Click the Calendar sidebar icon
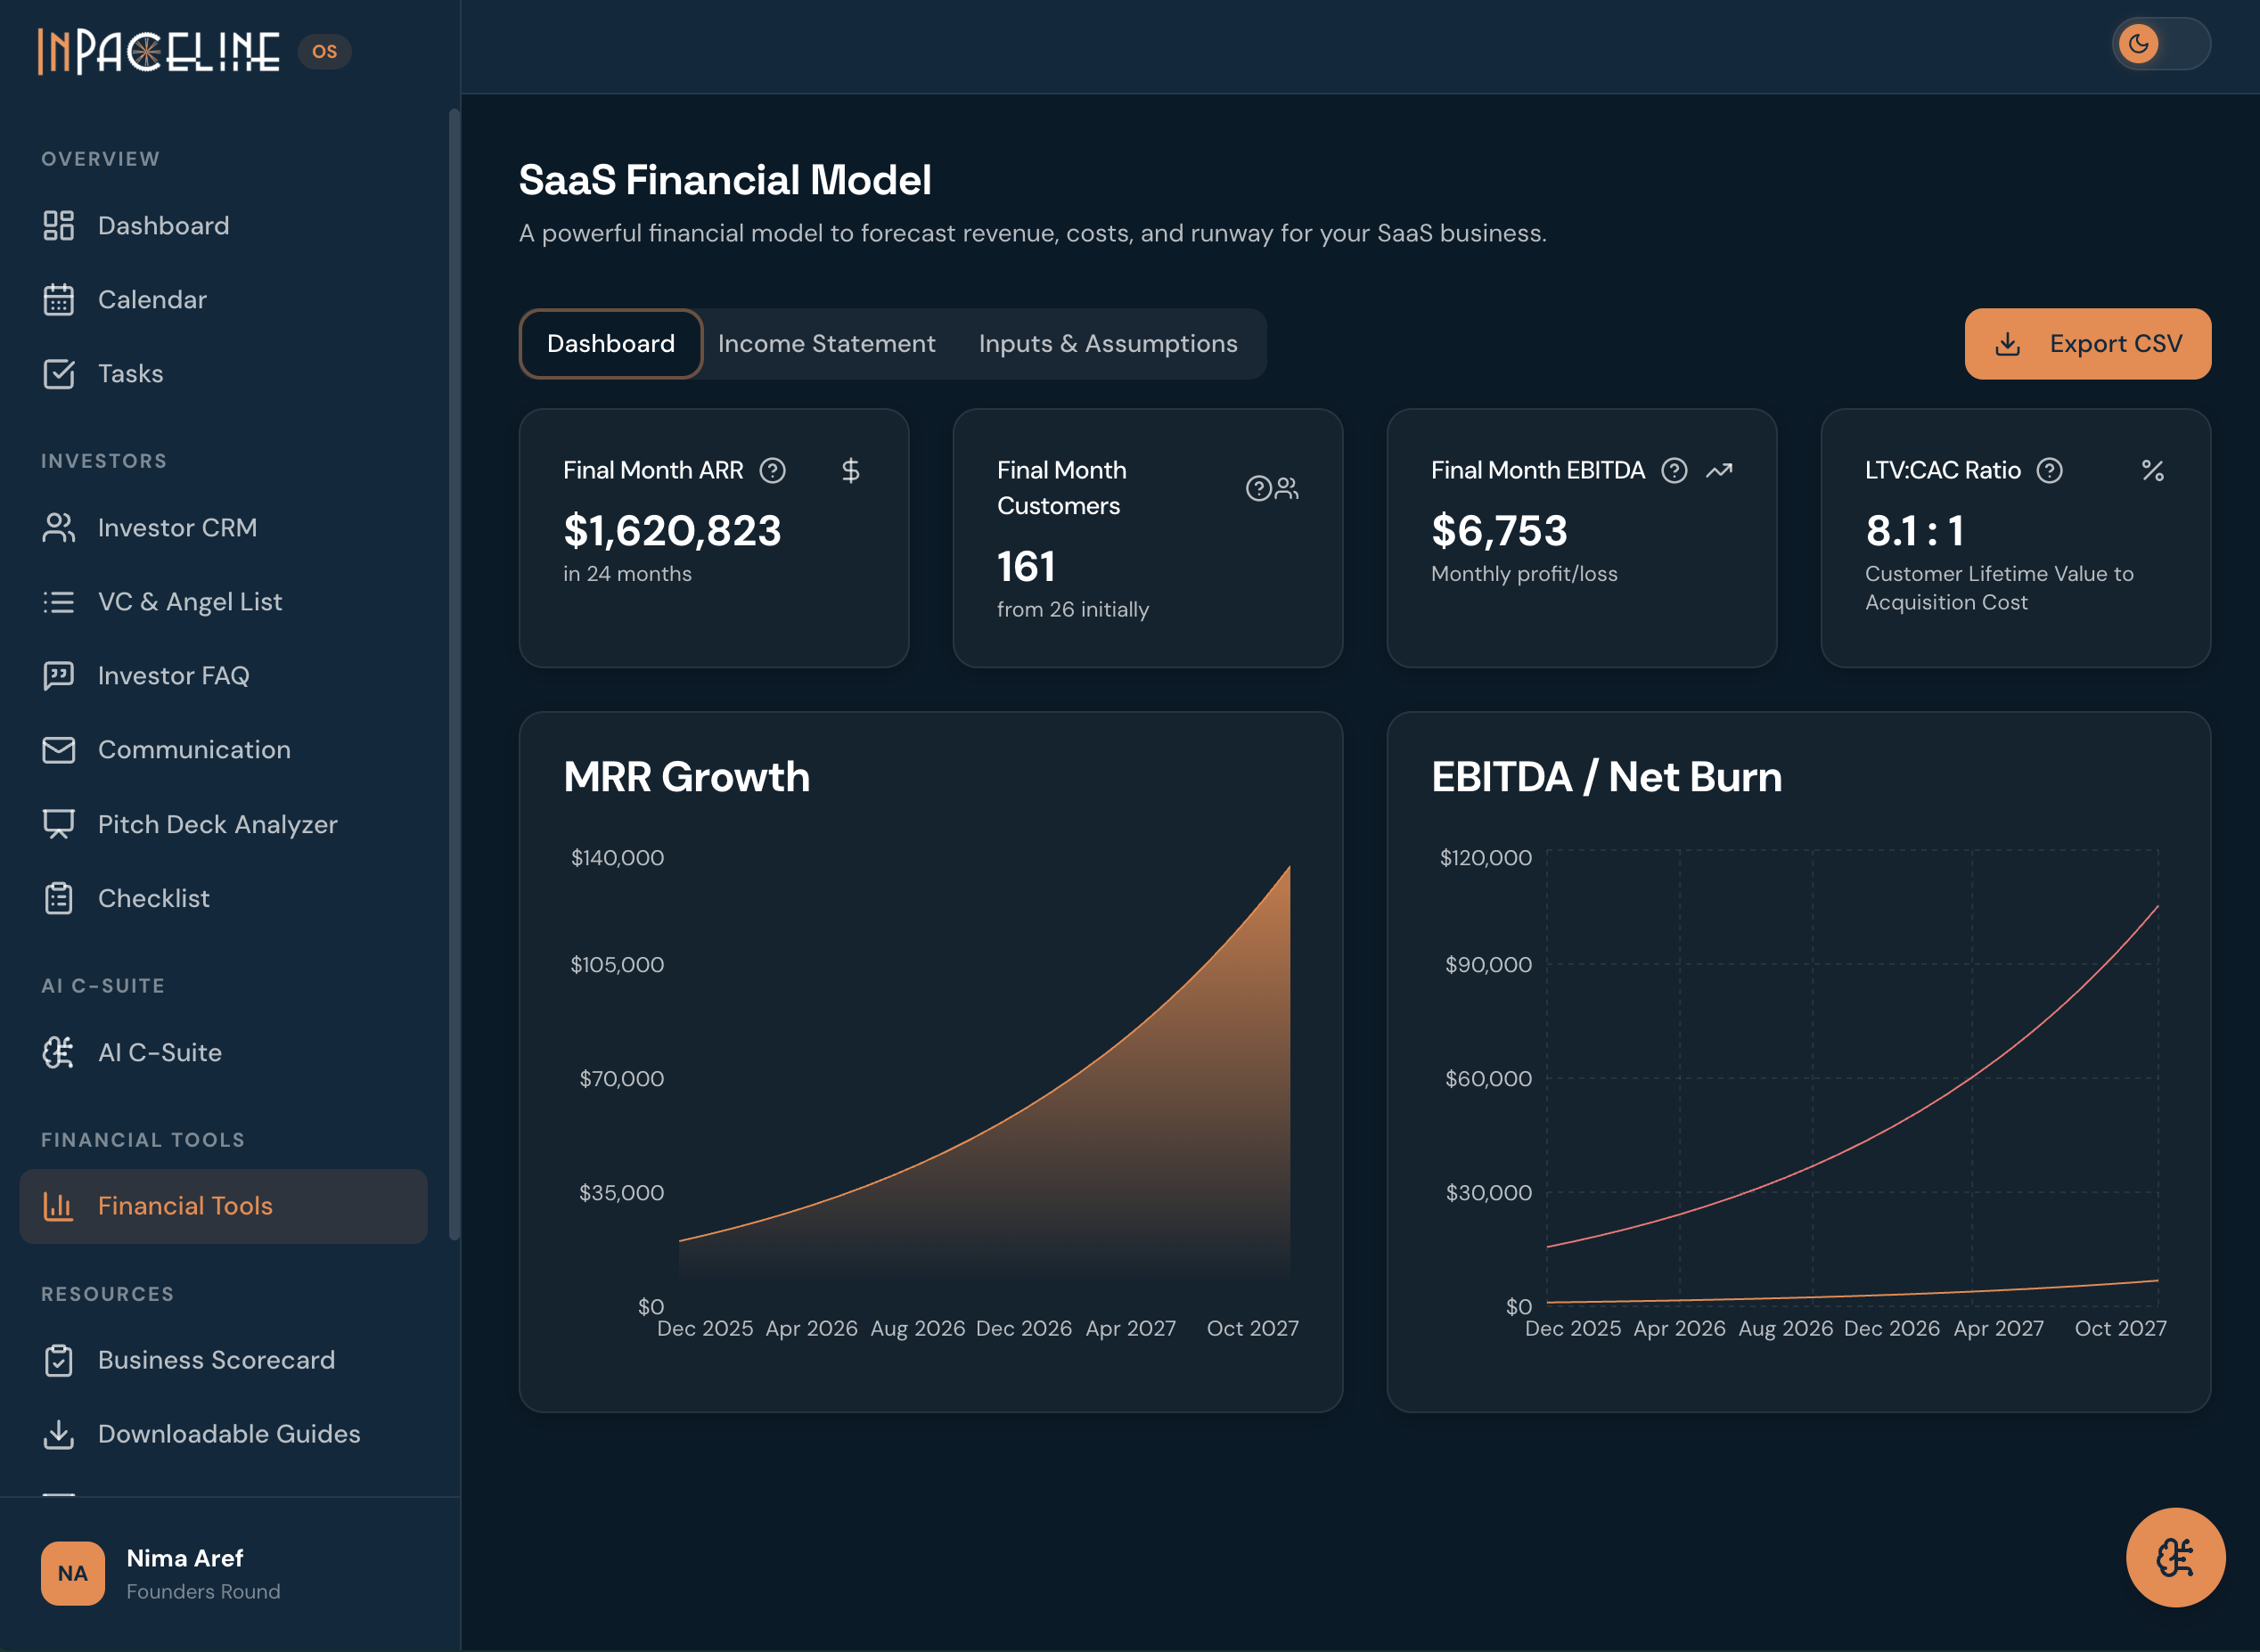This screenshot has height=1652, width=2260. (x=59, y=299)
